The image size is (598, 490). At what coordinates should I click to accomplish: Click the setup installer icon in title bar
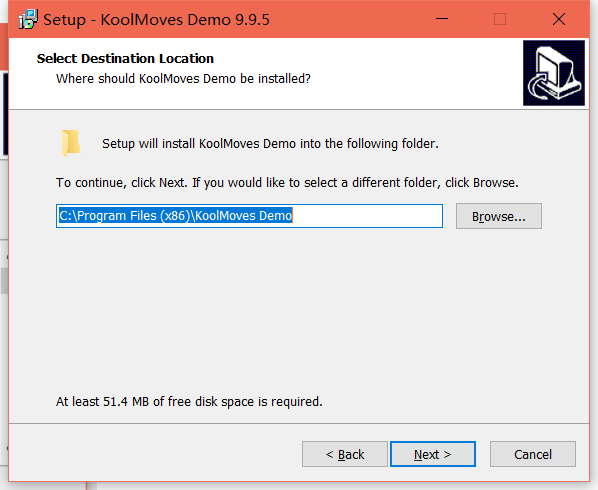point(28,19)
